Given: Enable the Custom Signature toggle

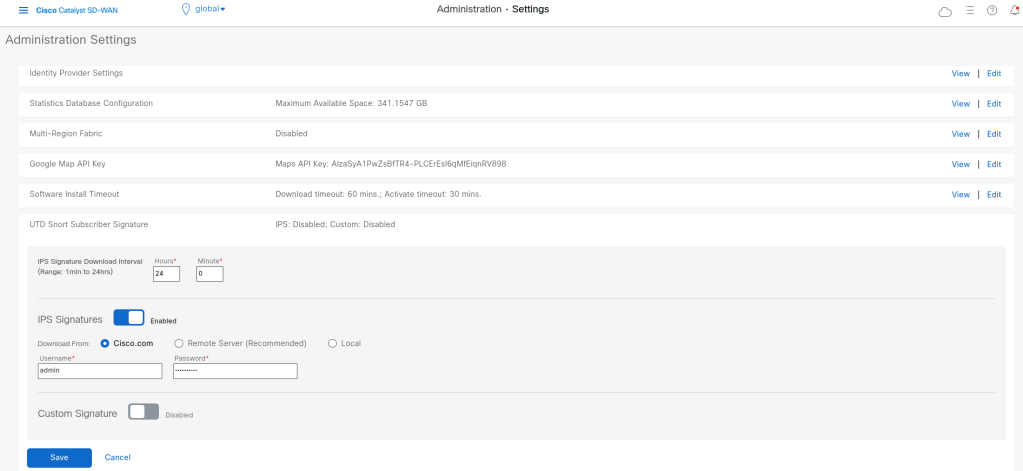Looking at the screenshot, I should tap(143, 412).
